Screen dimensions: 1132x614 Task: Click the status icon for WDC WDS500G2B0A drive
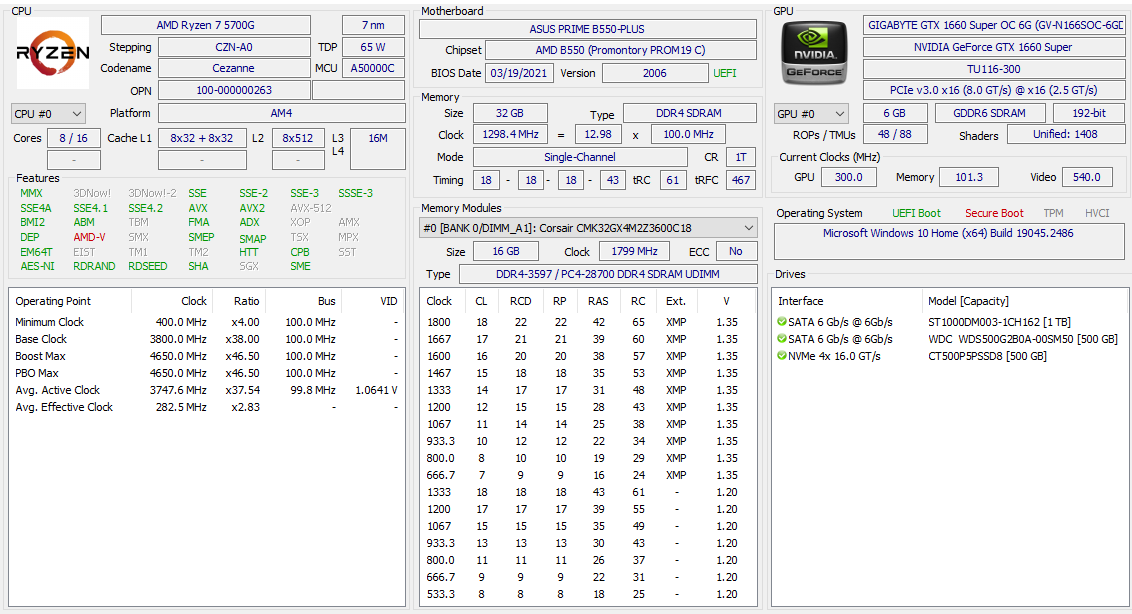click(781, 339)
